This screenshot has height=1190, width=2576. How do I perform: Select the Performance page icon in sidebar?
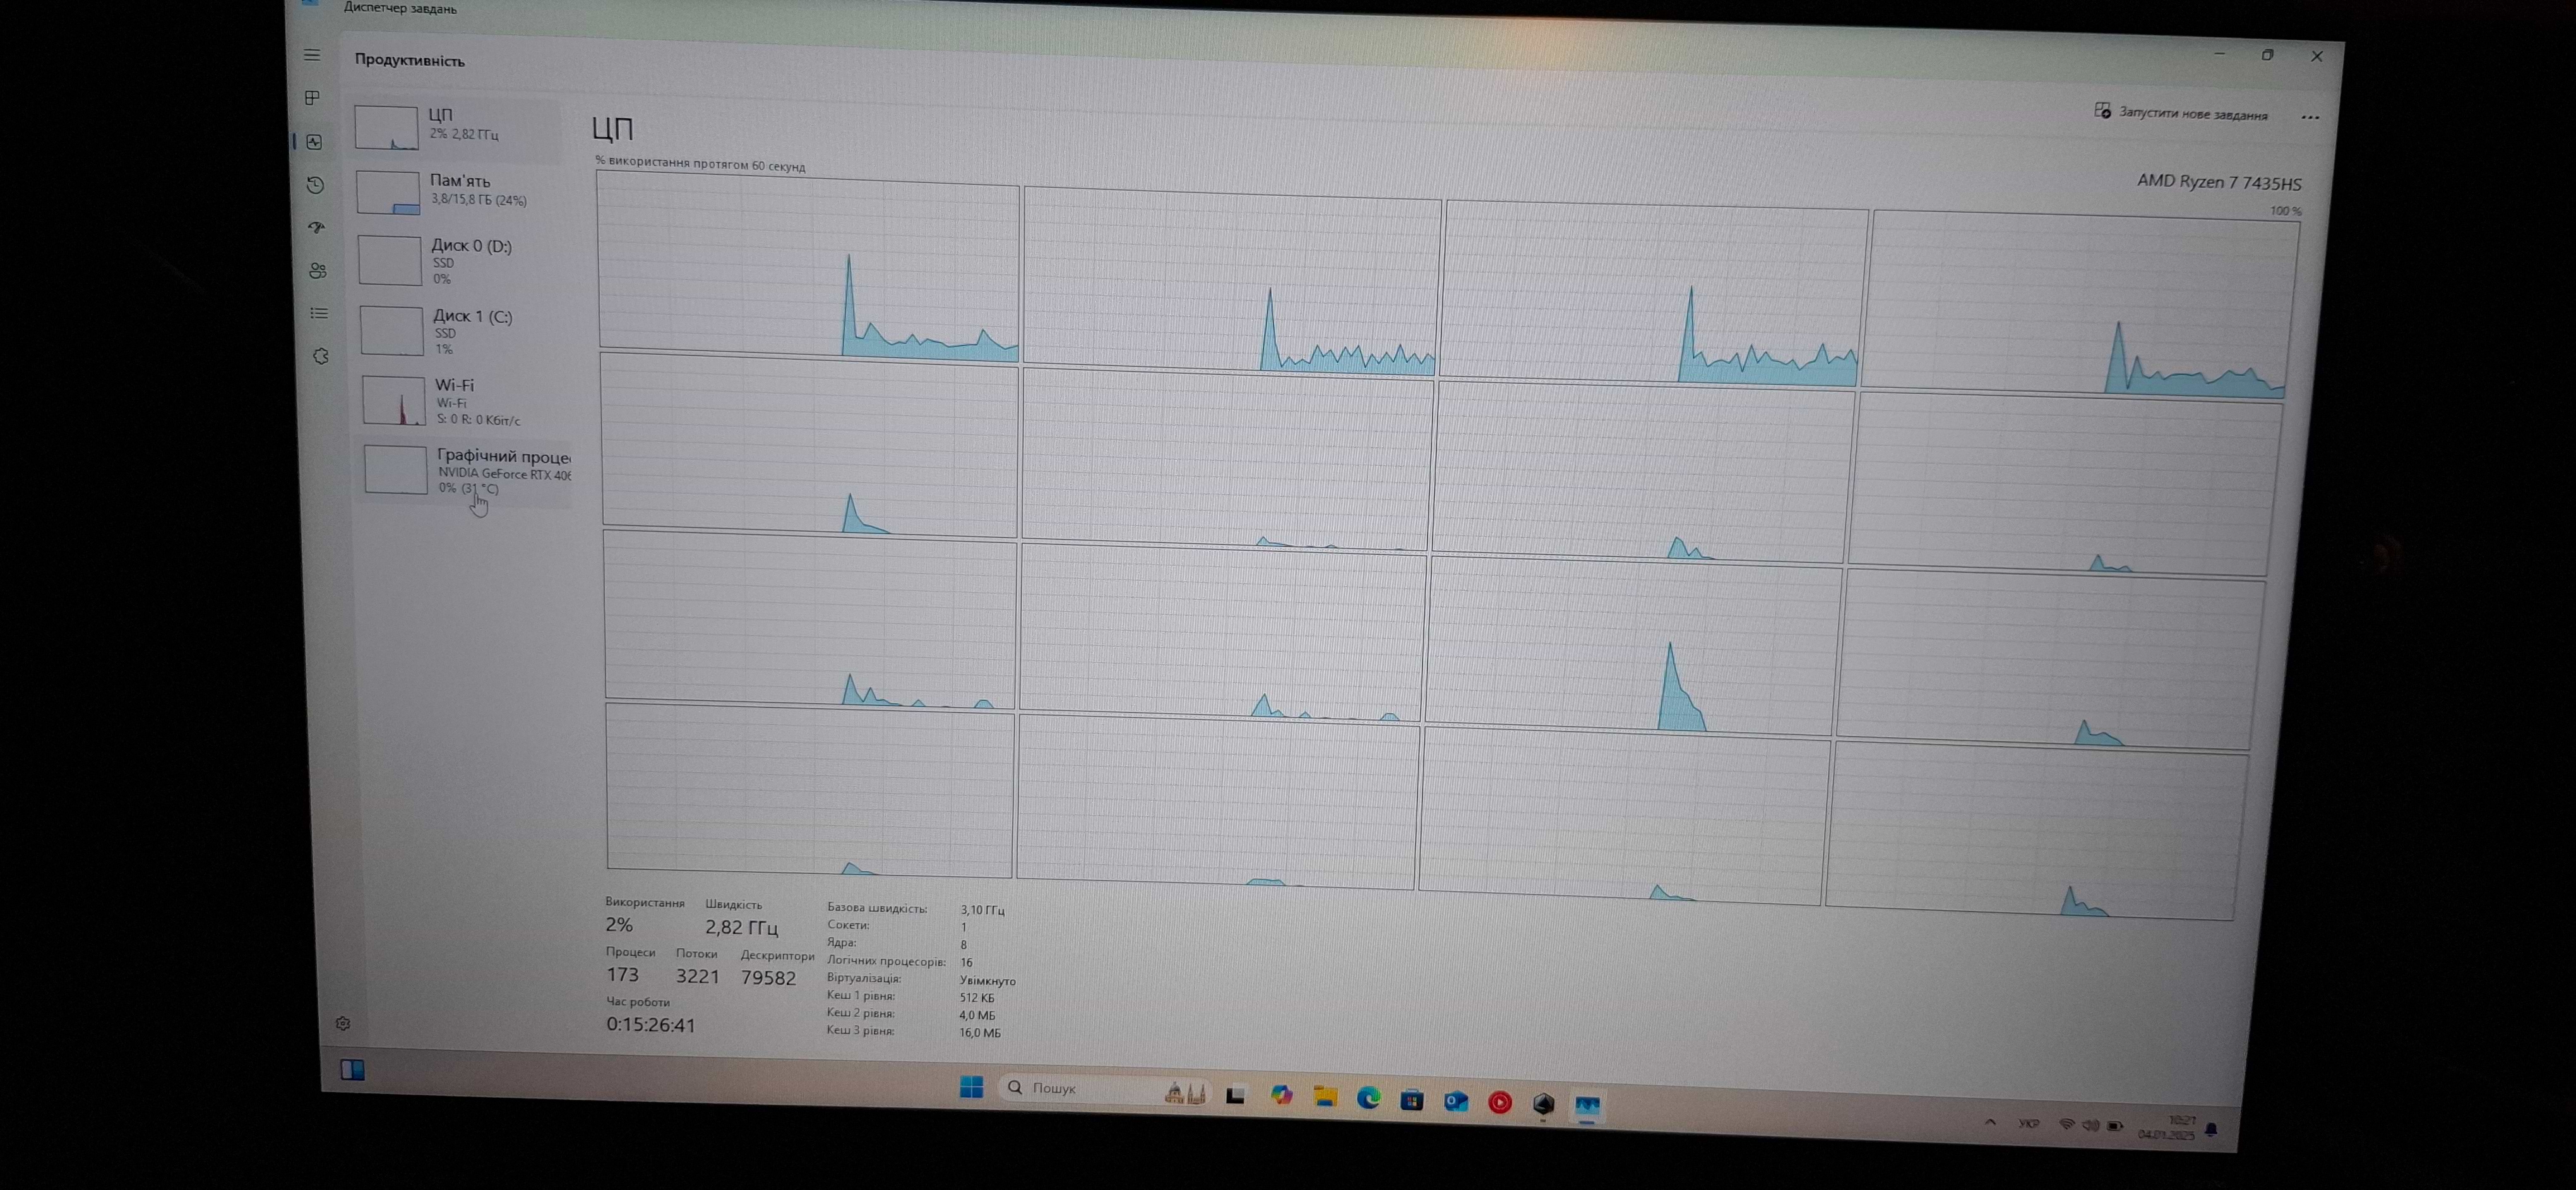click(315, 142)
